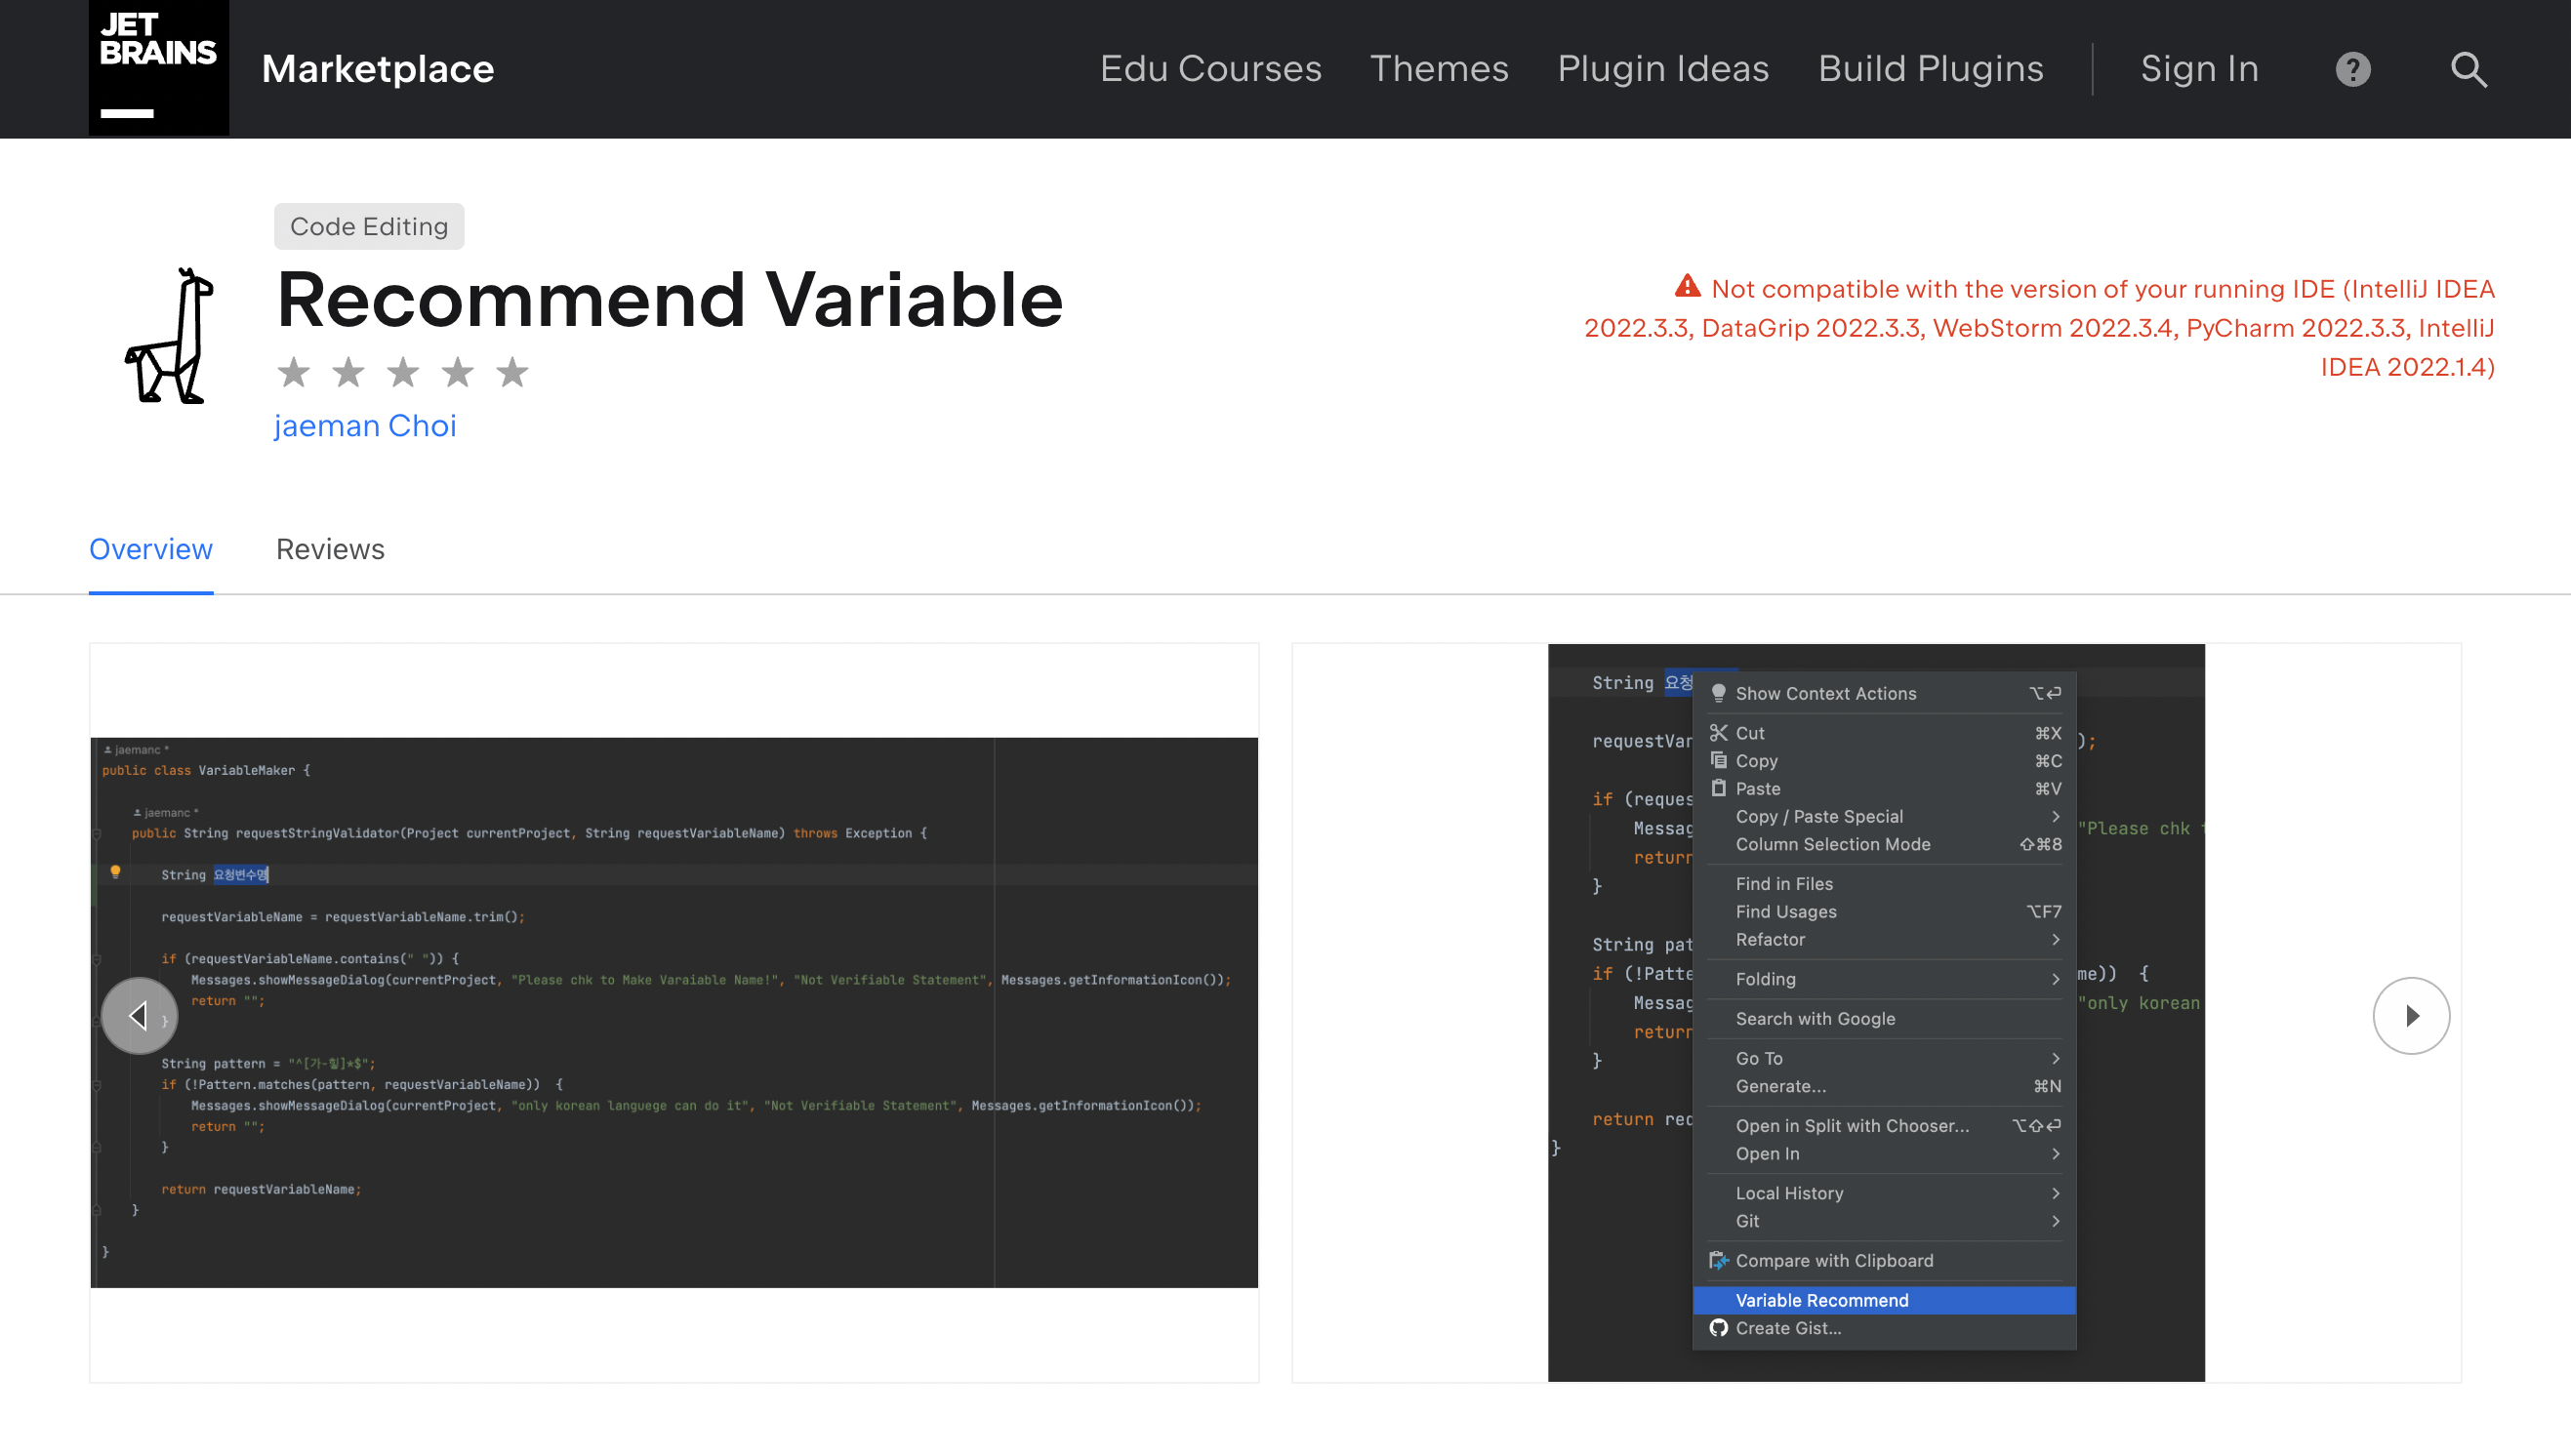The width and height of the screenshot is (2571, 1456).
Task: Open author jaeman Choi profile
Action: pos(365,426)
